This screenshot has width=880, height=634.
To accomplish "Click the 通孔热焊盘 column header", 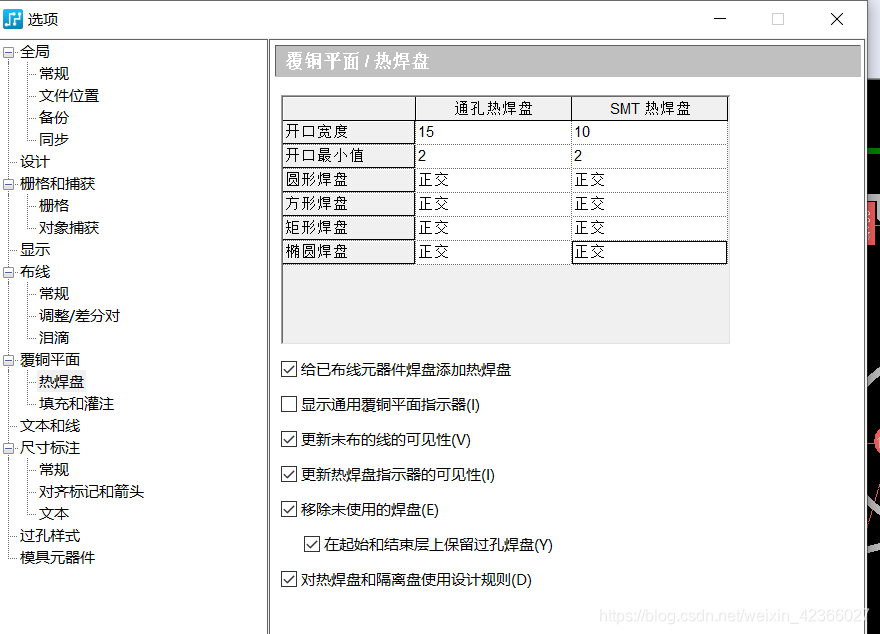I will [493, 108].
